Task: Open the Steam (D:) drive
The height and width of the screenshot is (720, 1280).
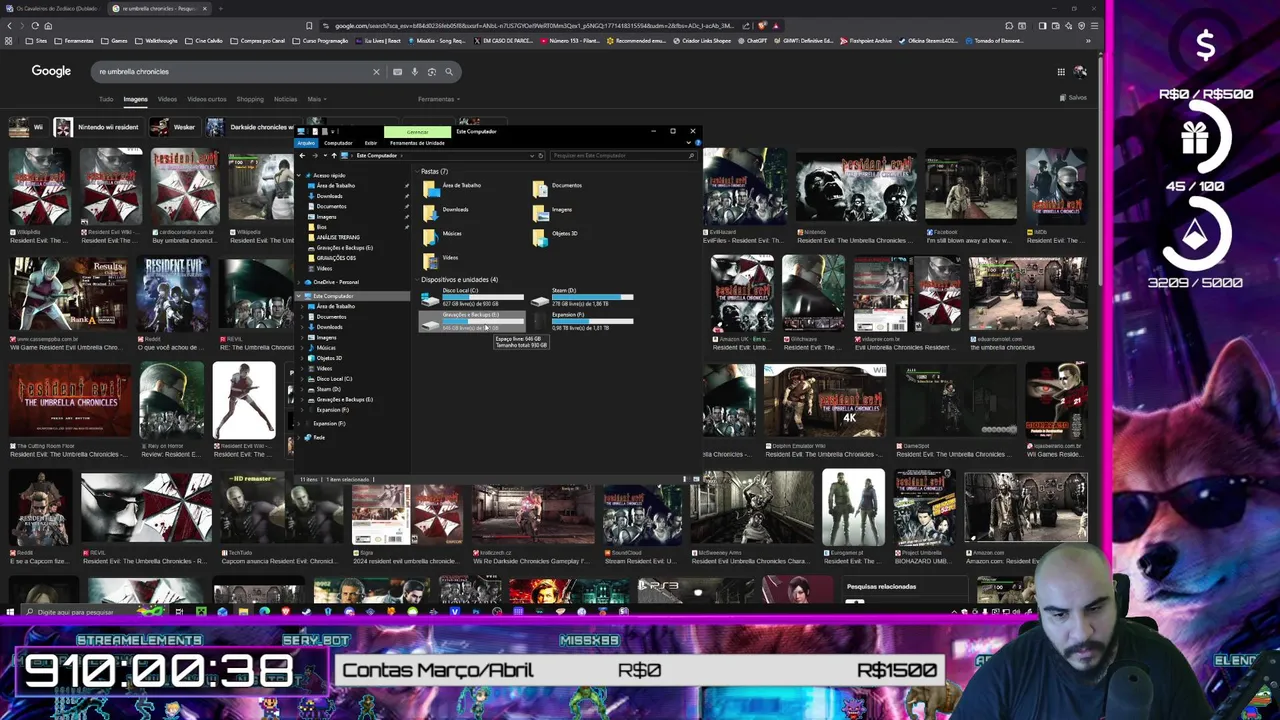Action: coord(582,297)
